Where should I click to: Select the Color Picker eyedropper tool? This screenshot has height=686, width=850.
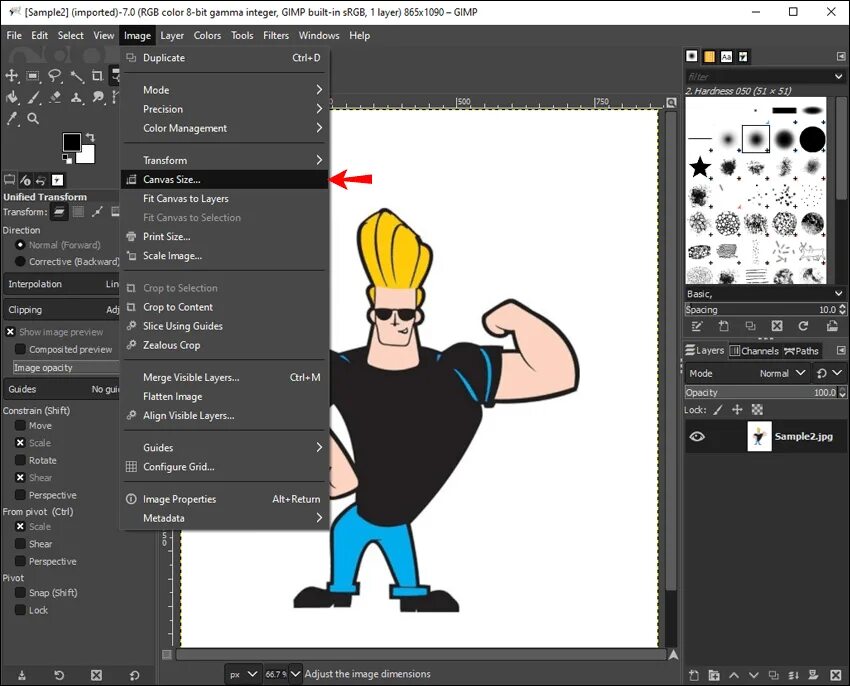(x=12, y=118)
